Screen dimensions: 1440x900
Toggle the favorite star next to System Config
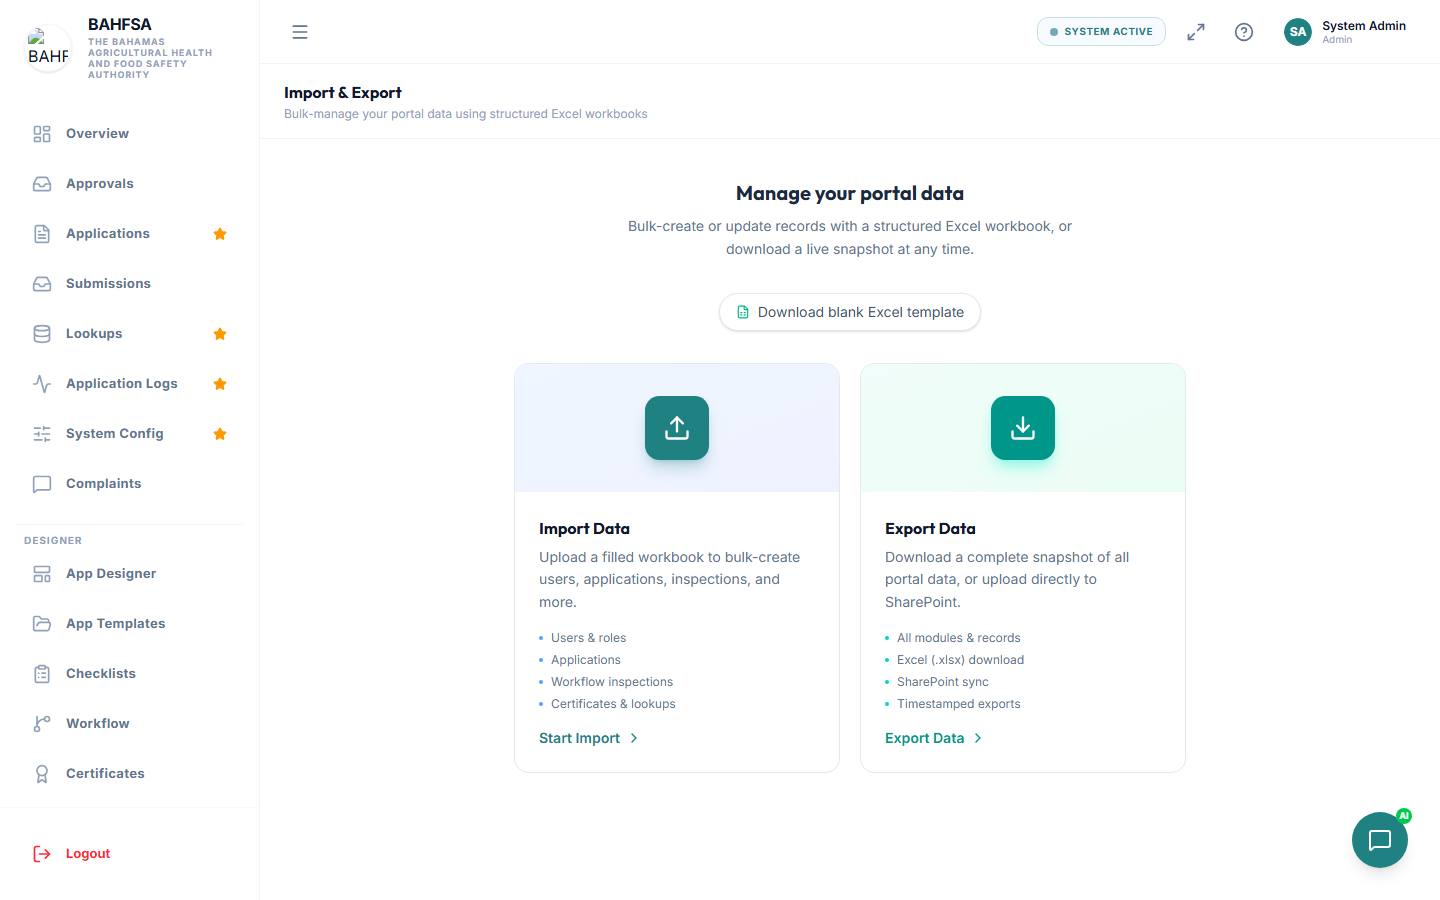pyautogui.click(x=220, y=434)
